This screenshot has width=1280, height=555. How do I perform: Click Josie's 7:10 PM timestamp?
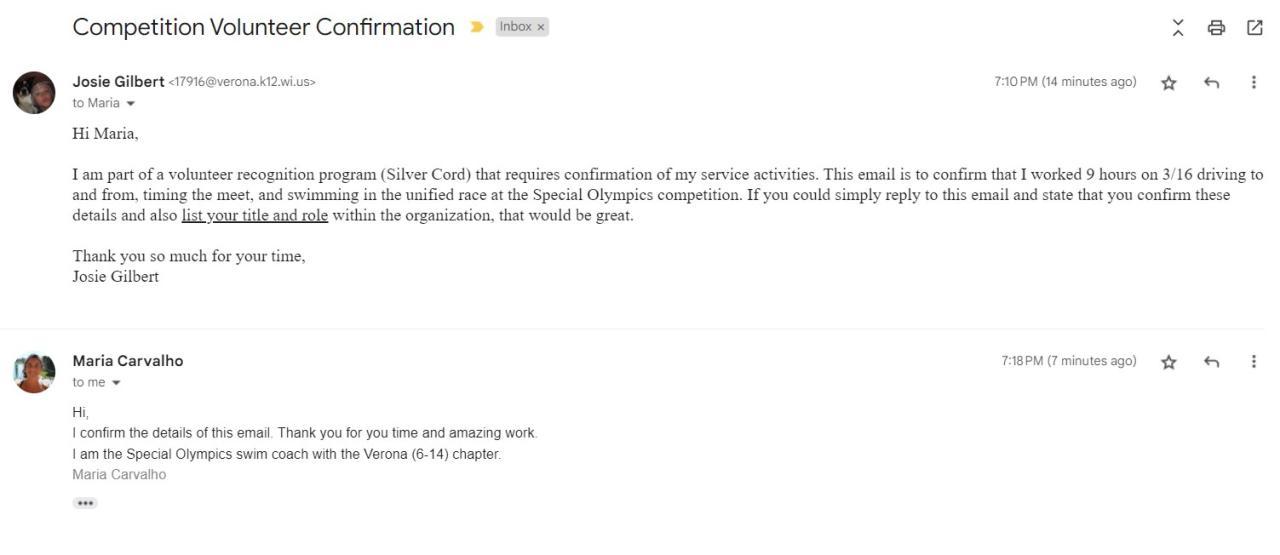(1065, 82)
